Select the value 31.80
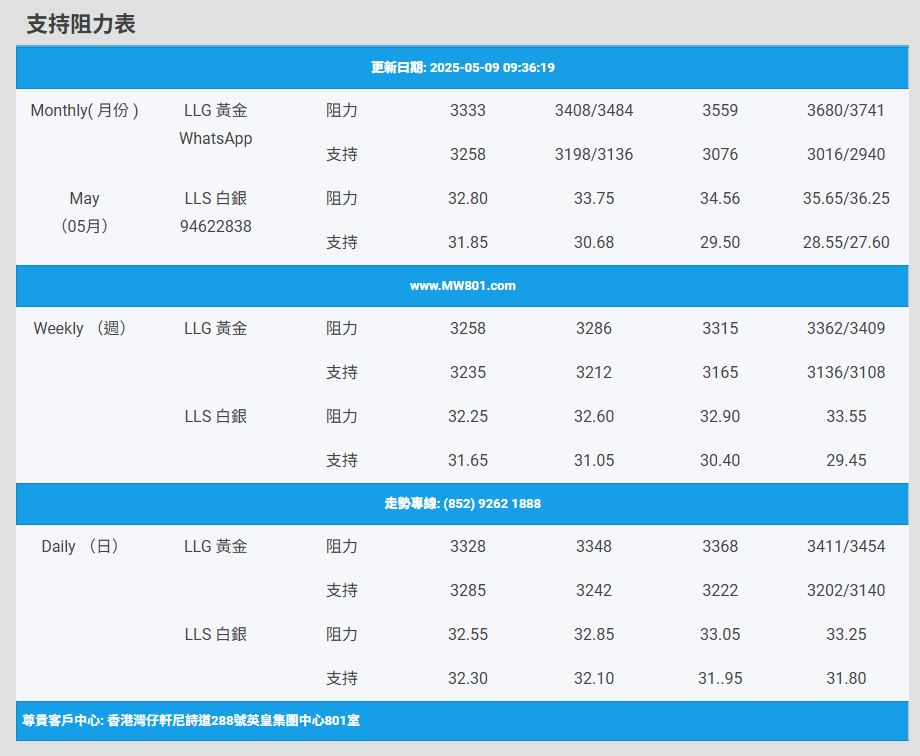Screen dimensions: 920x756 coord(845,679)
